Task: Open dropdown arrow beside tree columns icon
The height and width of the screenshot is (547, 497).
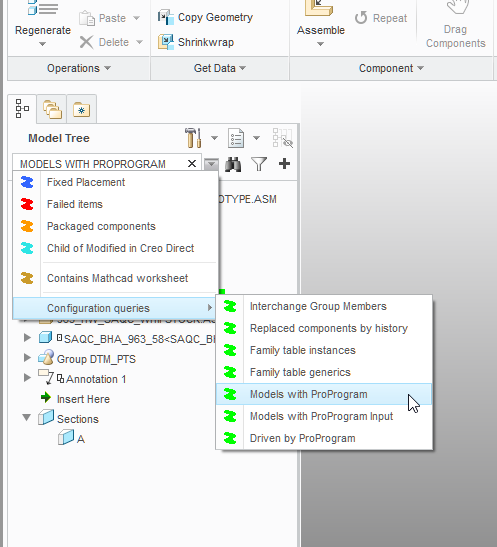Action: click(x=256, y=138)
